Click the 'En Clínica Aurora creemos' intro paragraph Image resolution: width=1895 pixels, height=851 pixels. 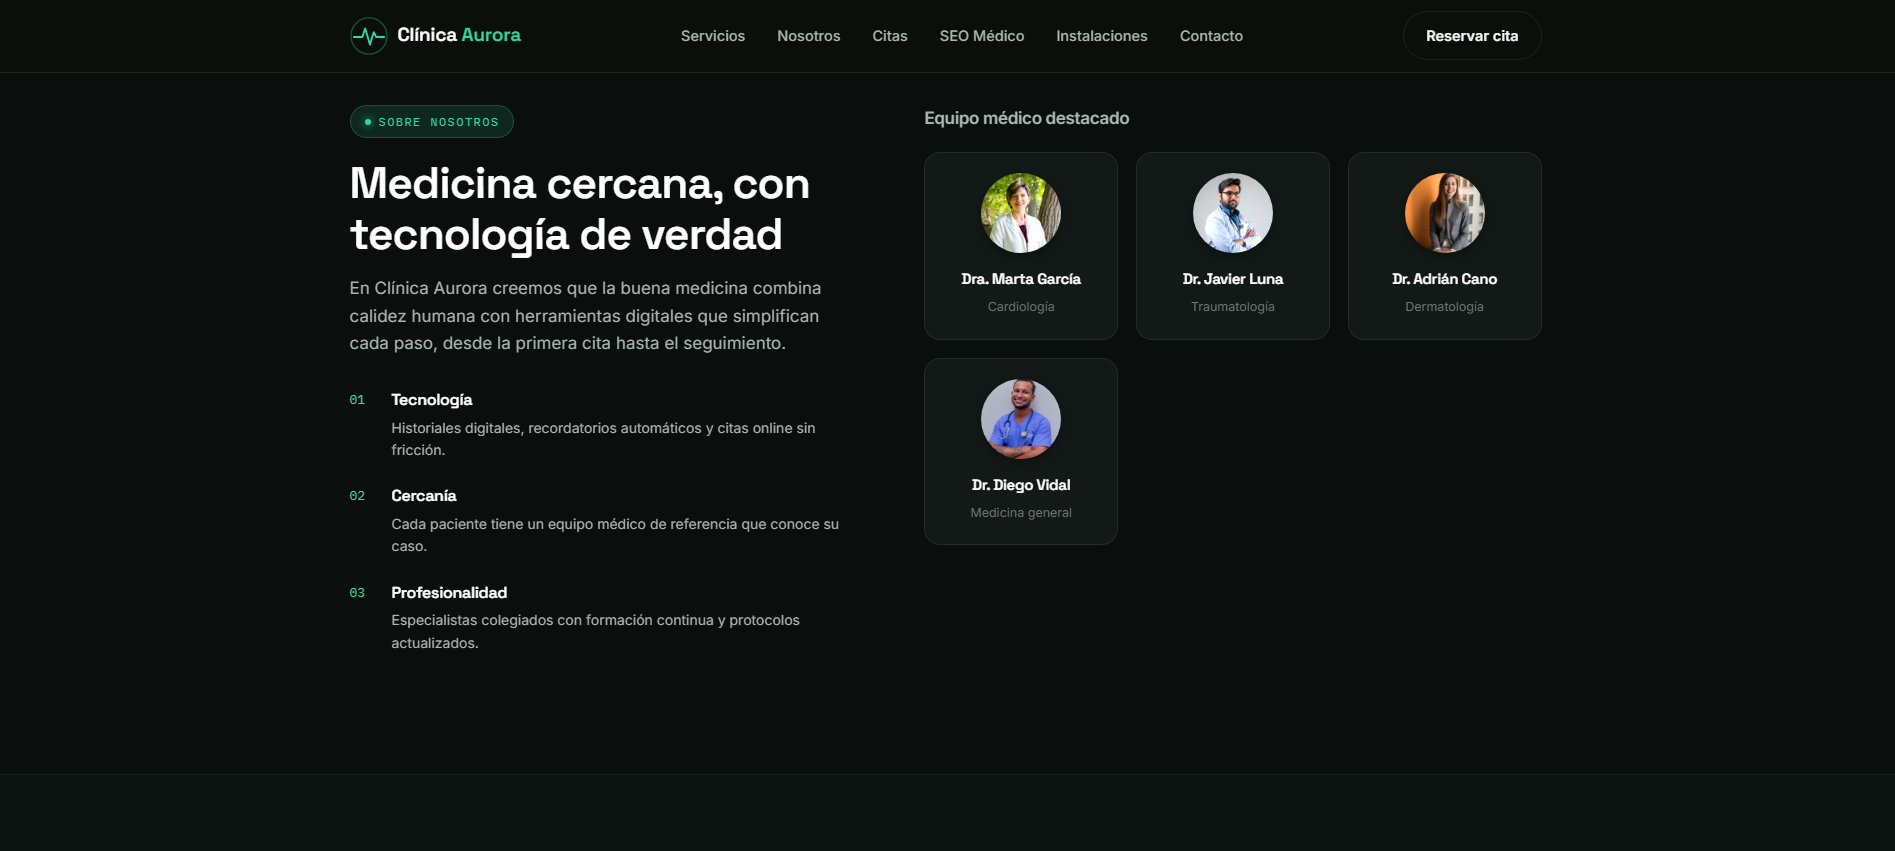click(x=586, y=316)
